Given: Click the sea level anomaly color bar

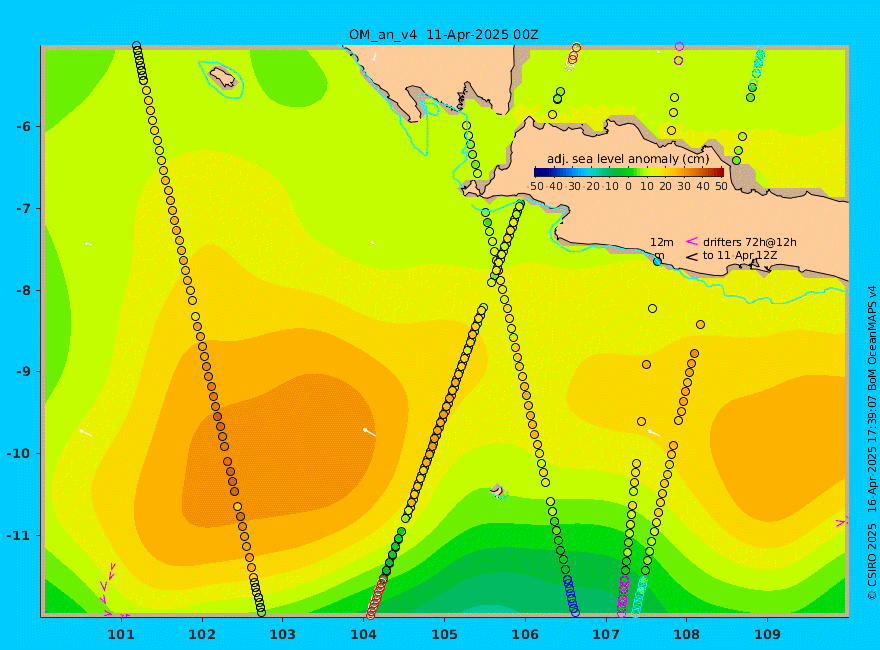Looking at the screenshot, I should click(629, 172).
